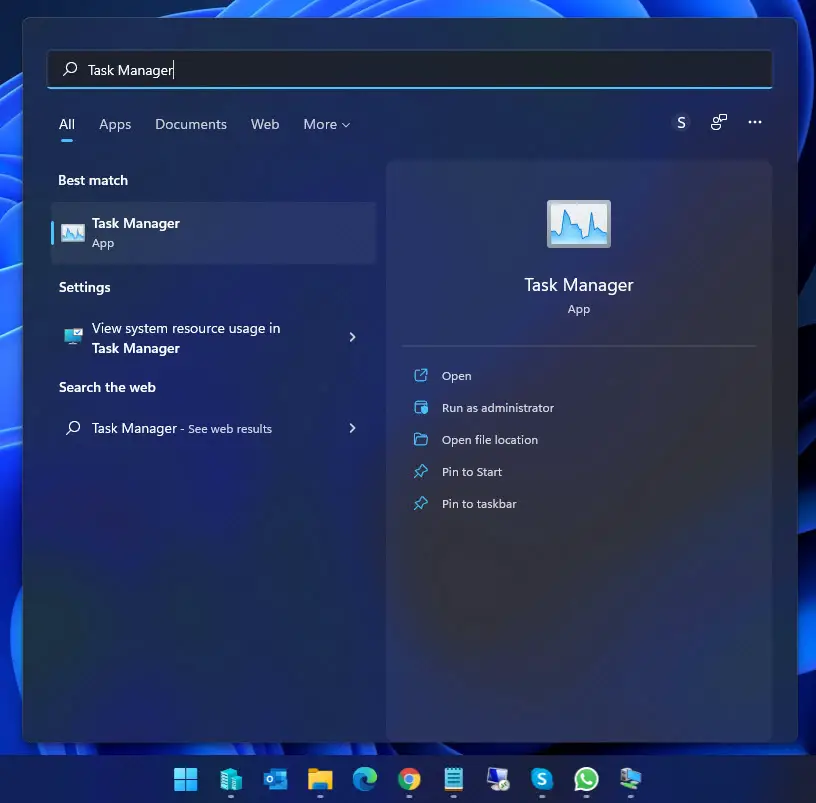The width and height of the screenshot is (816, 803).
Task: Open WhatsApp from the taskbar
Action: click(x=586, y=779)
